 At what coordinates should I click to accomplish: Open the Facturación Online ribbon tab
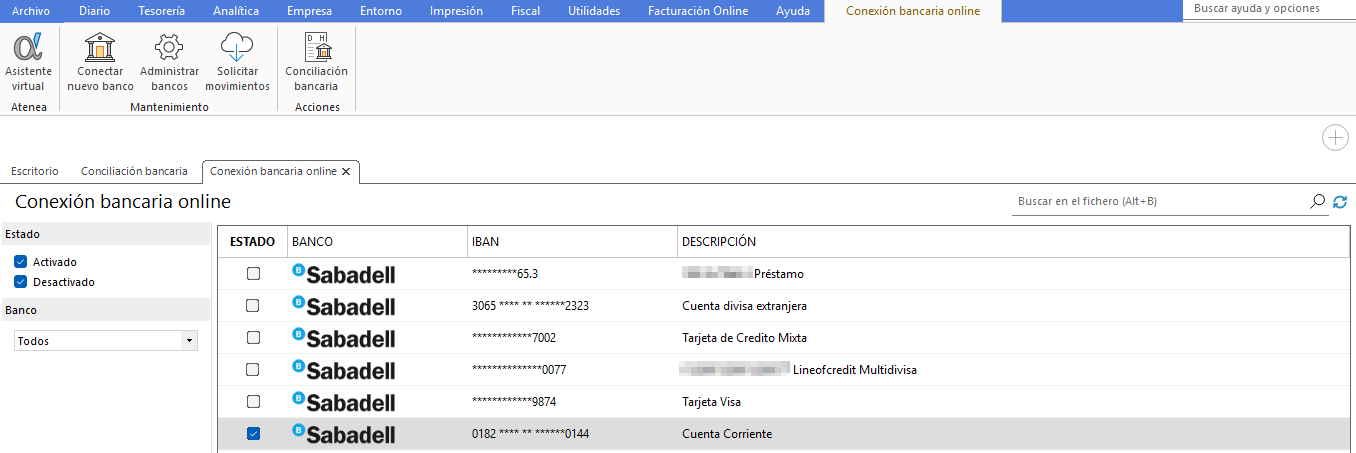698,11
